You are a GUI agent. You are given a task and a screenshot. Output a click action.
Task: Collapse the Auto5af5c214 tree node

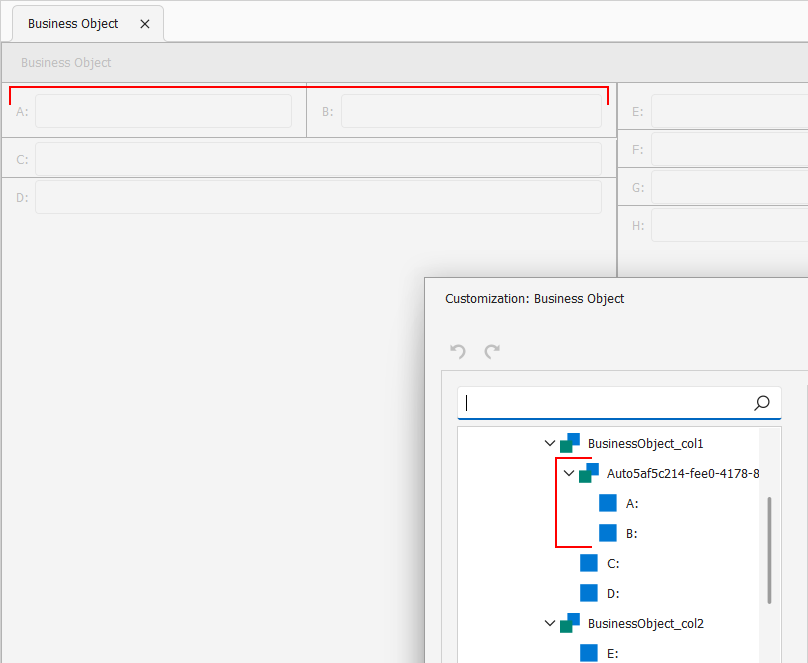(x=569, y=473)
